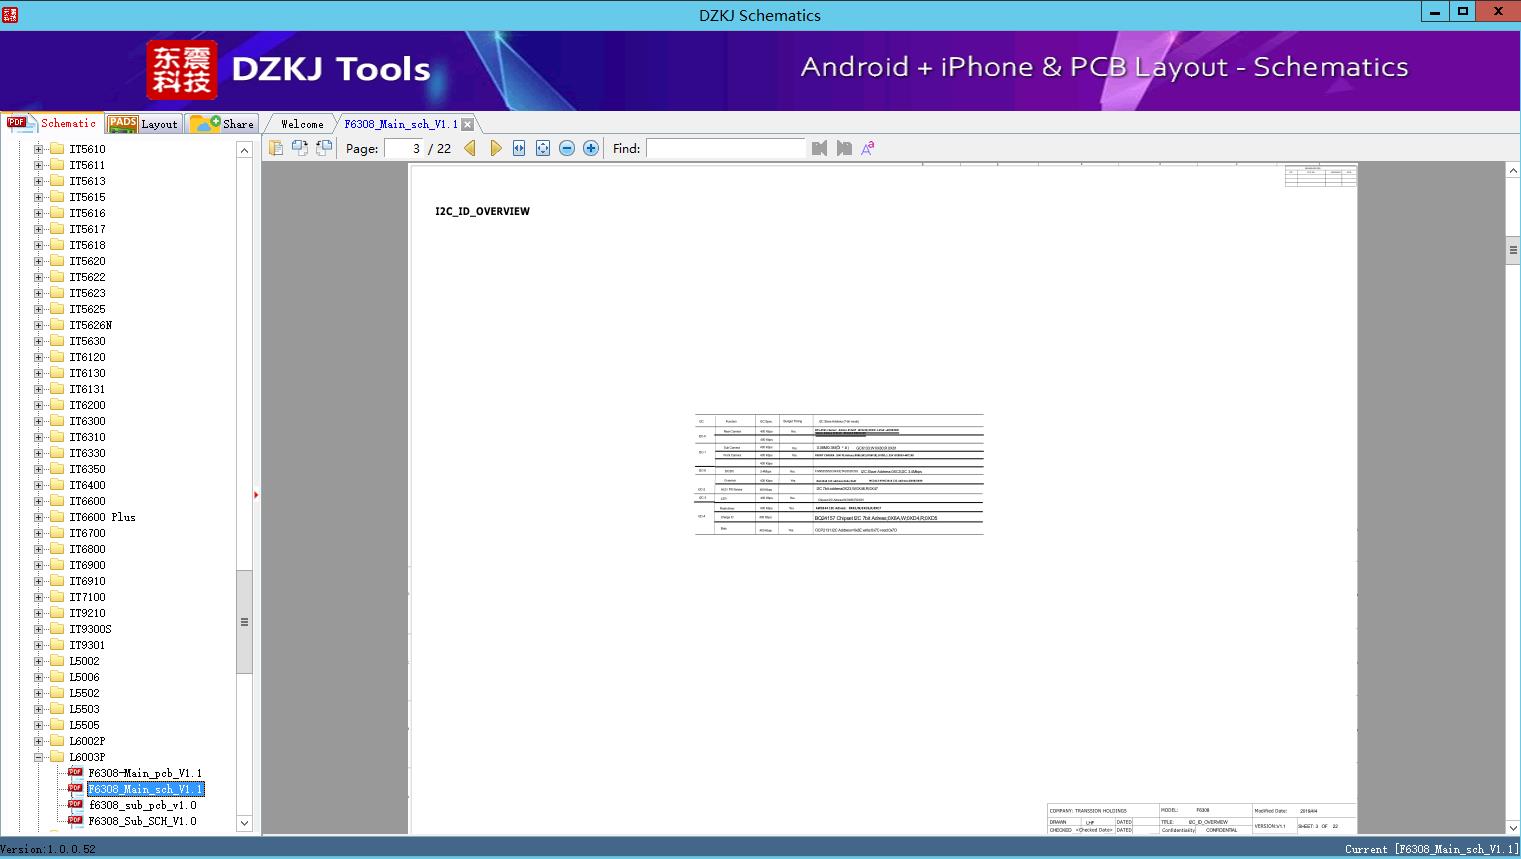
Task: Select the F6308_Main_sch_V1.1 document tab
Action: point(400,124)
